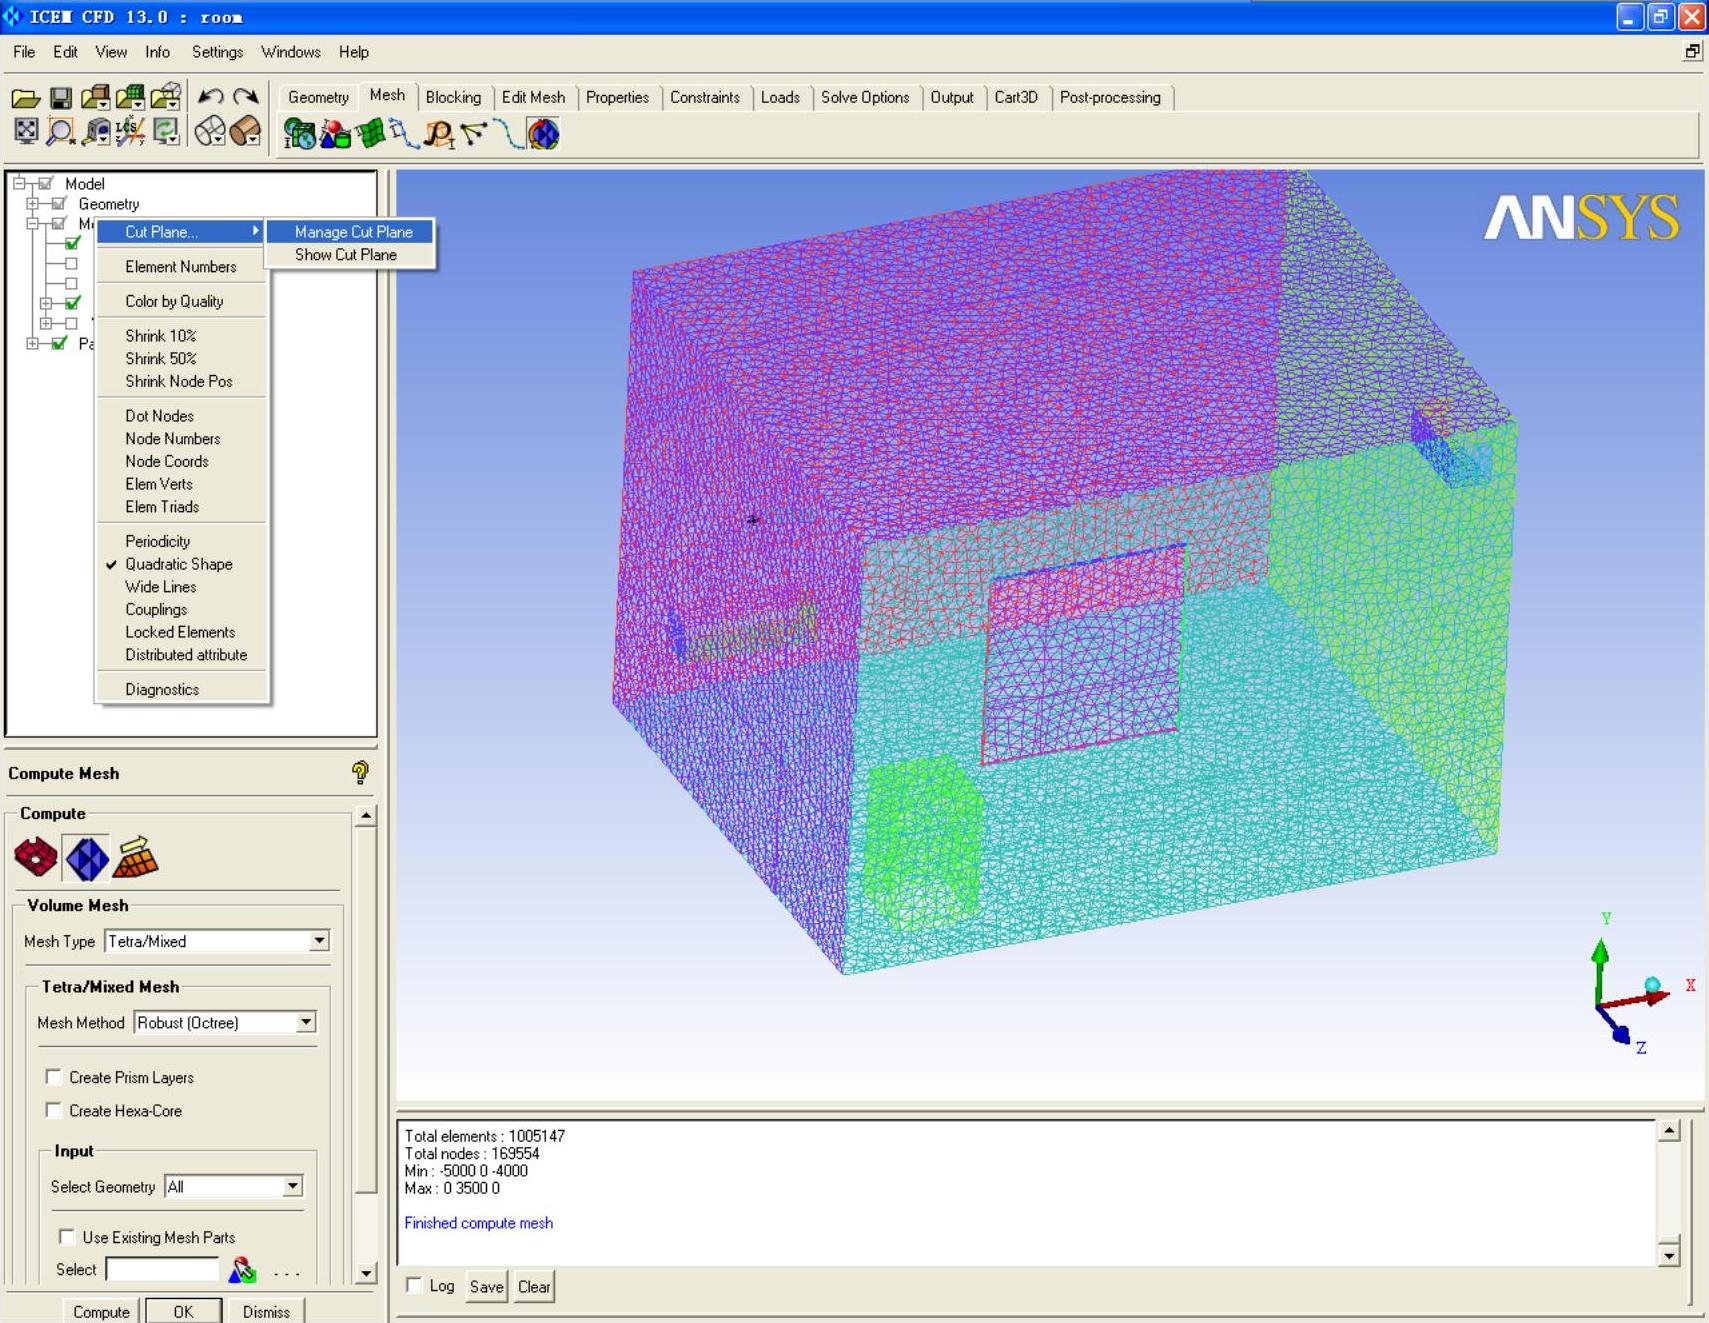Click the Clear button in message log

[x=533, y=1287]
